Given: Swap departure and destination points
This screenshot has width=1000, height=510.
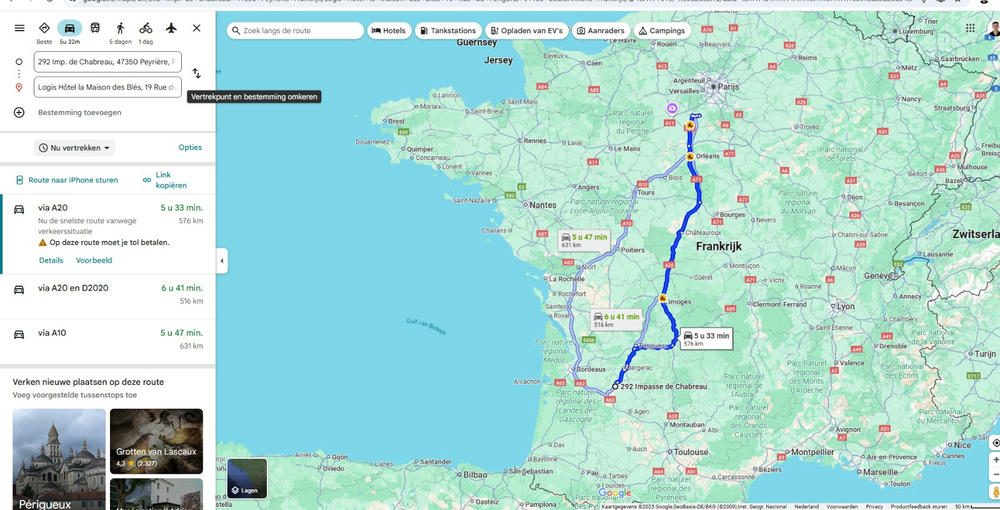Looking at the screenshot, I should point(197,73).
